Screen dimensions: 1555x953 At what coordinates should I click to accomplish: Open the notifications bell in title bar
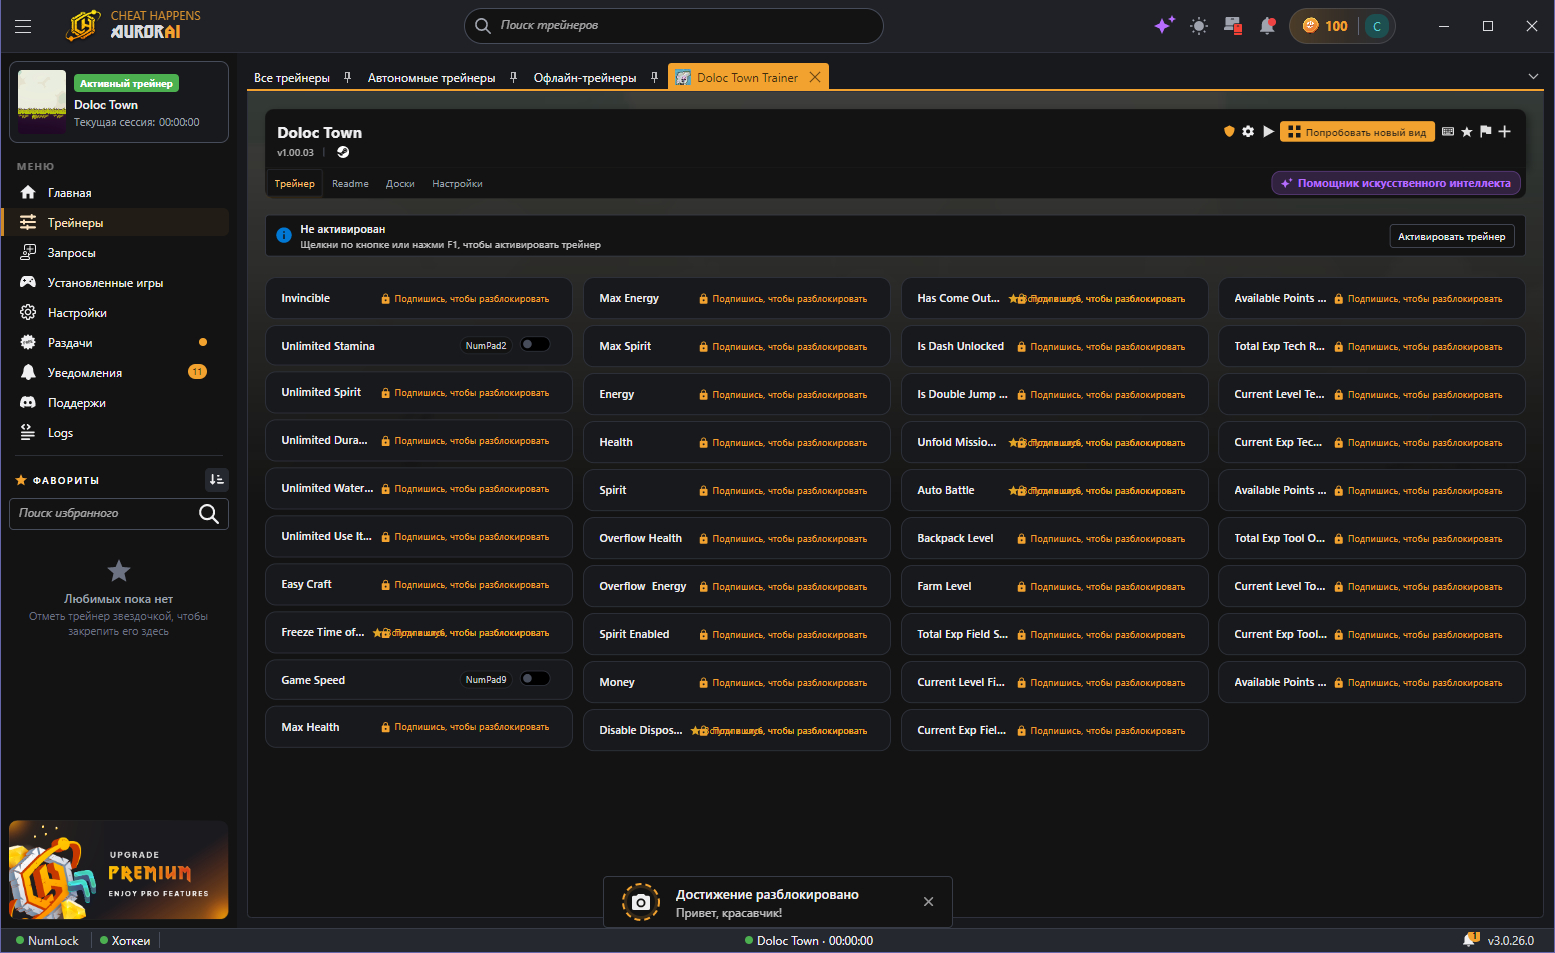(x=1267, y=26)
